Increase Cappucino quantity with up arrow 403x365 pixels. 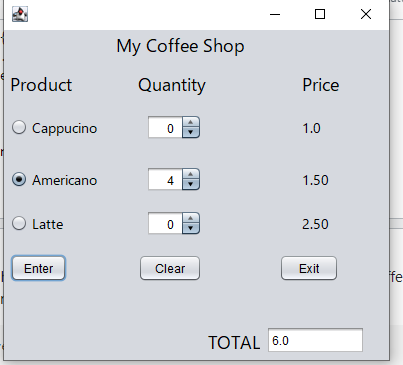pyautogui.click(x=191, y=122)
